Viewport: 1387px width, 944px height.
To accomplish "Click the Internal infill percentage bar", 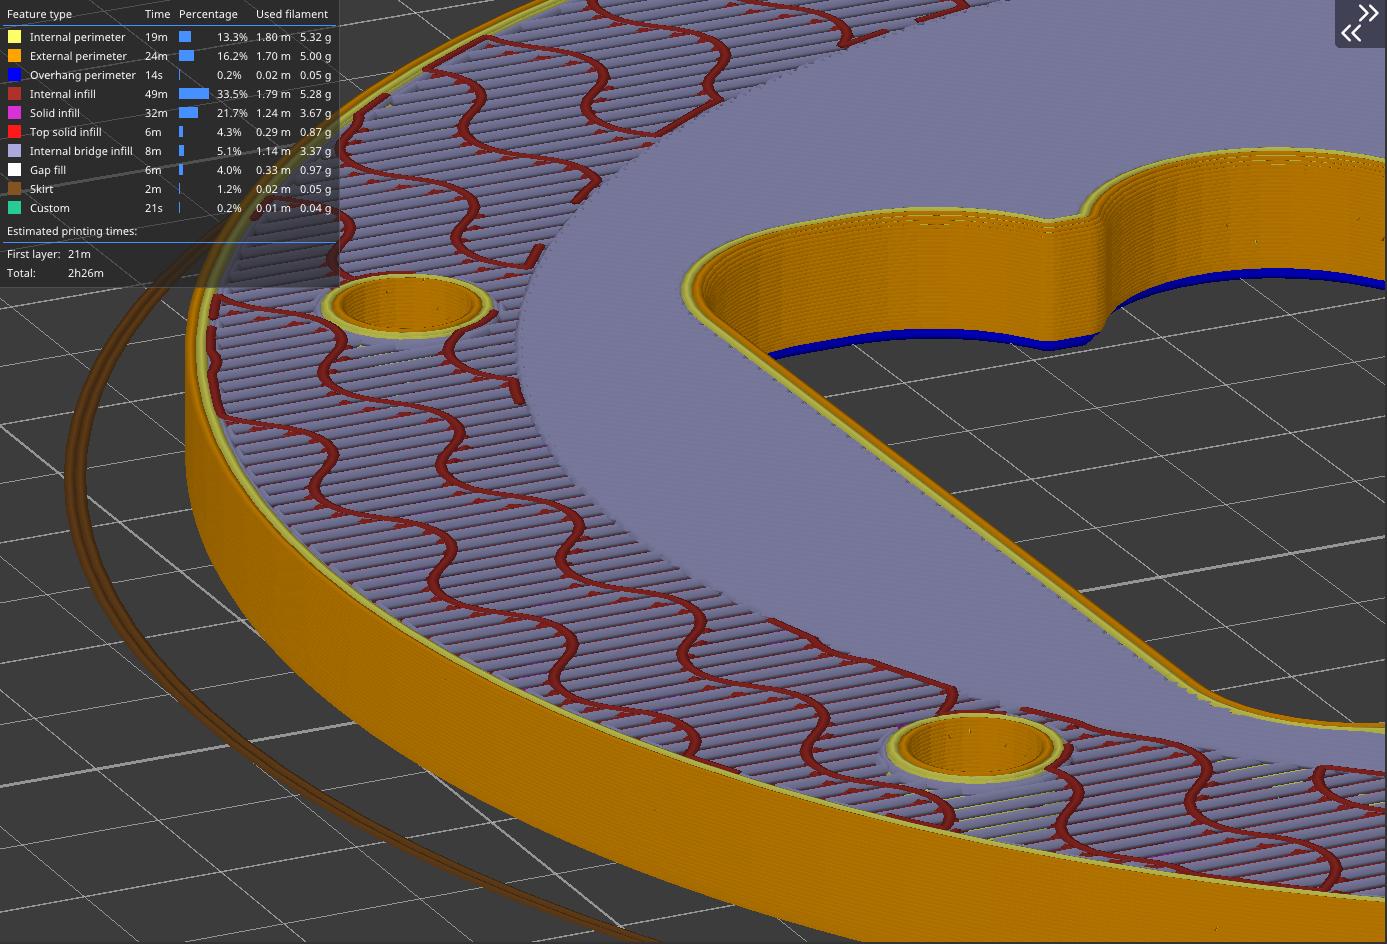I will 194,94.
